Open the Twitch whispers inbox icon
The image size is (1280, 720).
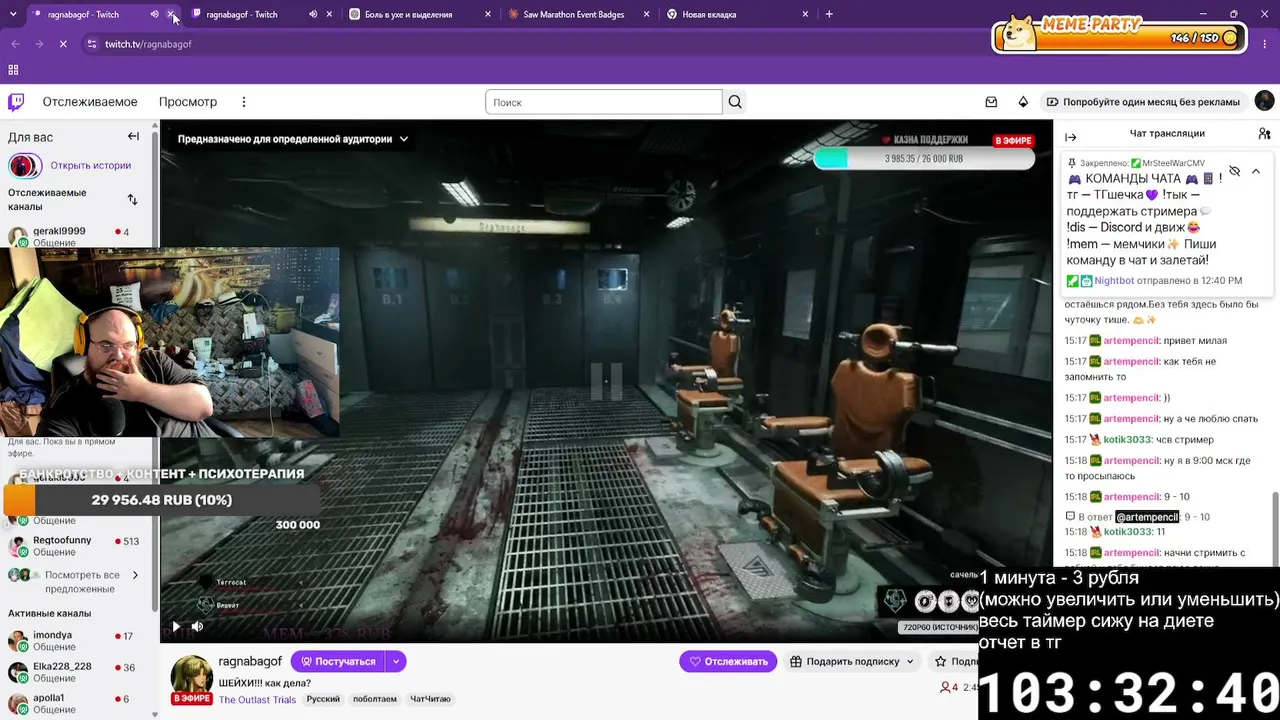(991, 102)
